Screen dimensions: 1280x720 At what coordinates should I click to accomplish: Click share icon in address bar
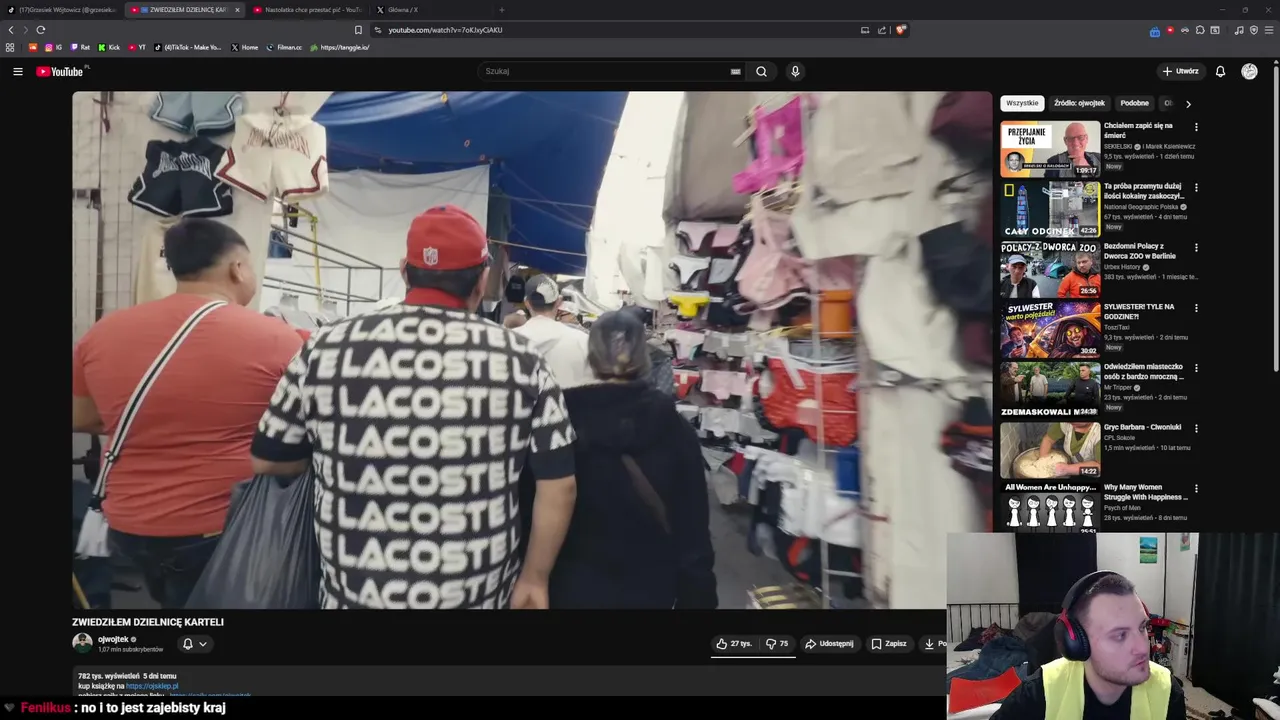point(882,30)
